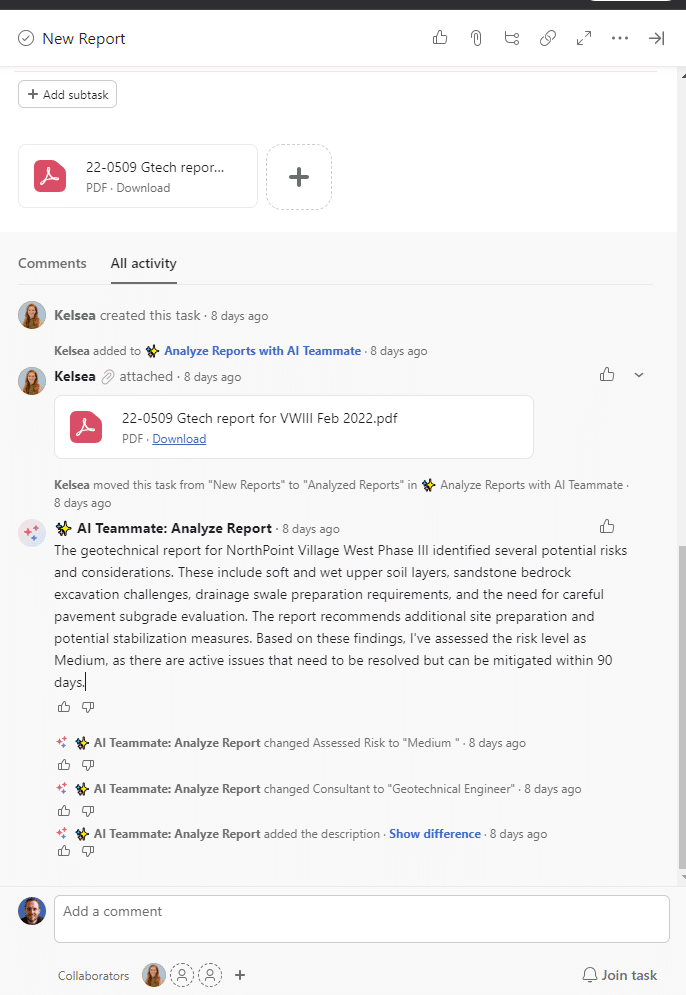This screenshot has height=995, width=686.
Task: Like this task with thumbs up icon
Action: coord(440,38)
